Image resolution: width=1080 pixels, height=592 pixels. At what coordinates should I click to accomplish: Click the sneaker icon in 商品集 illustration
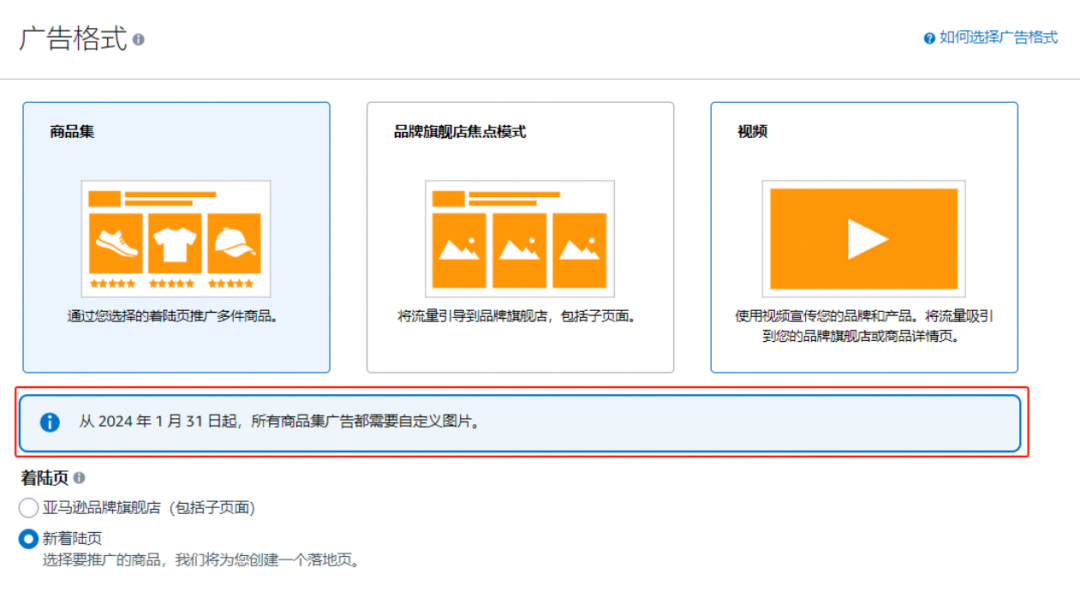pos(116,243)
